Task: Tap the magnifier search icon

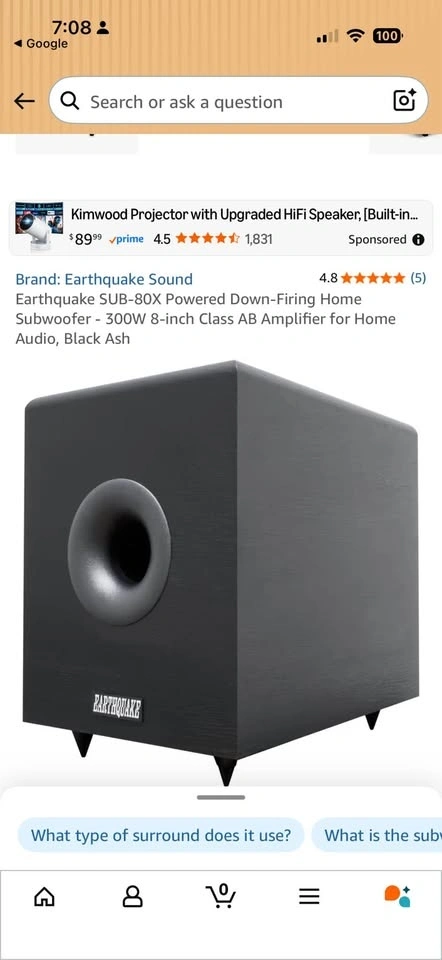Action: click(x=70, y=101)
